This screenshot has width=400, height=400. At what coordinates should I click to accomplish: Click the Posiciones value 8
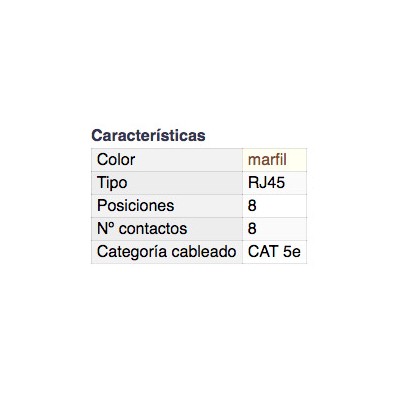point(252,206)
